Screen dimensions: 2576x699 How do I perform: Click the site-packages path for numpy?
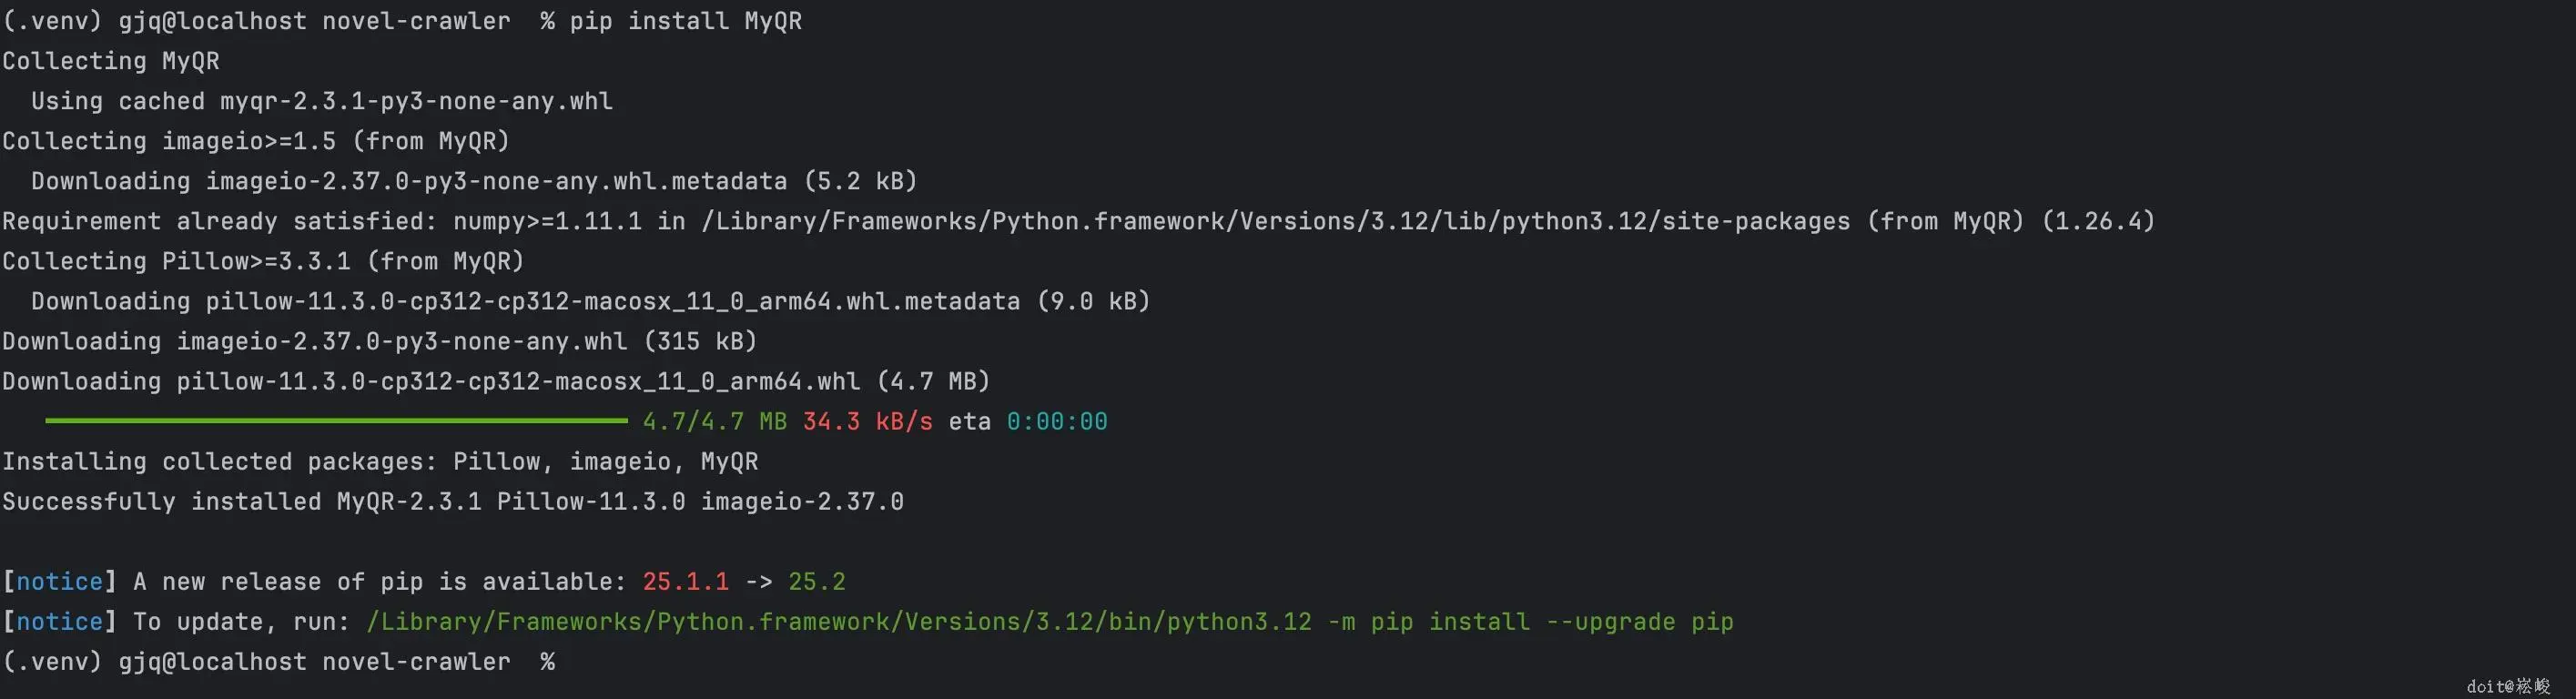[1275, 221]
